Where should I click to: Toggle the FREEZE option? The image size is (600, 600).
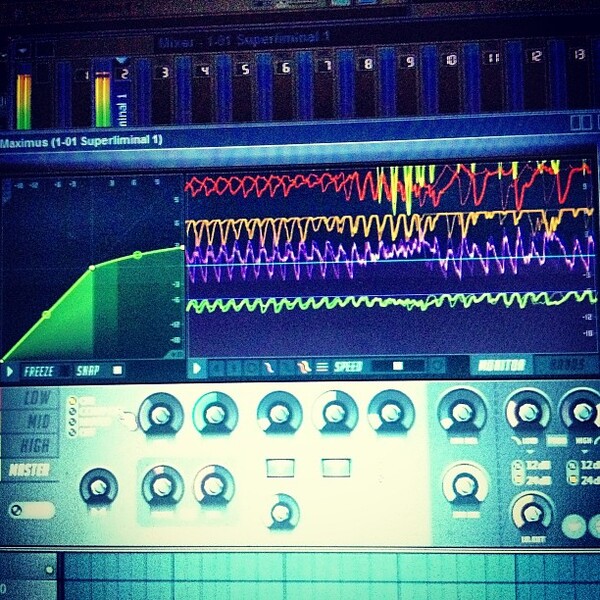(x=38, y=371)
